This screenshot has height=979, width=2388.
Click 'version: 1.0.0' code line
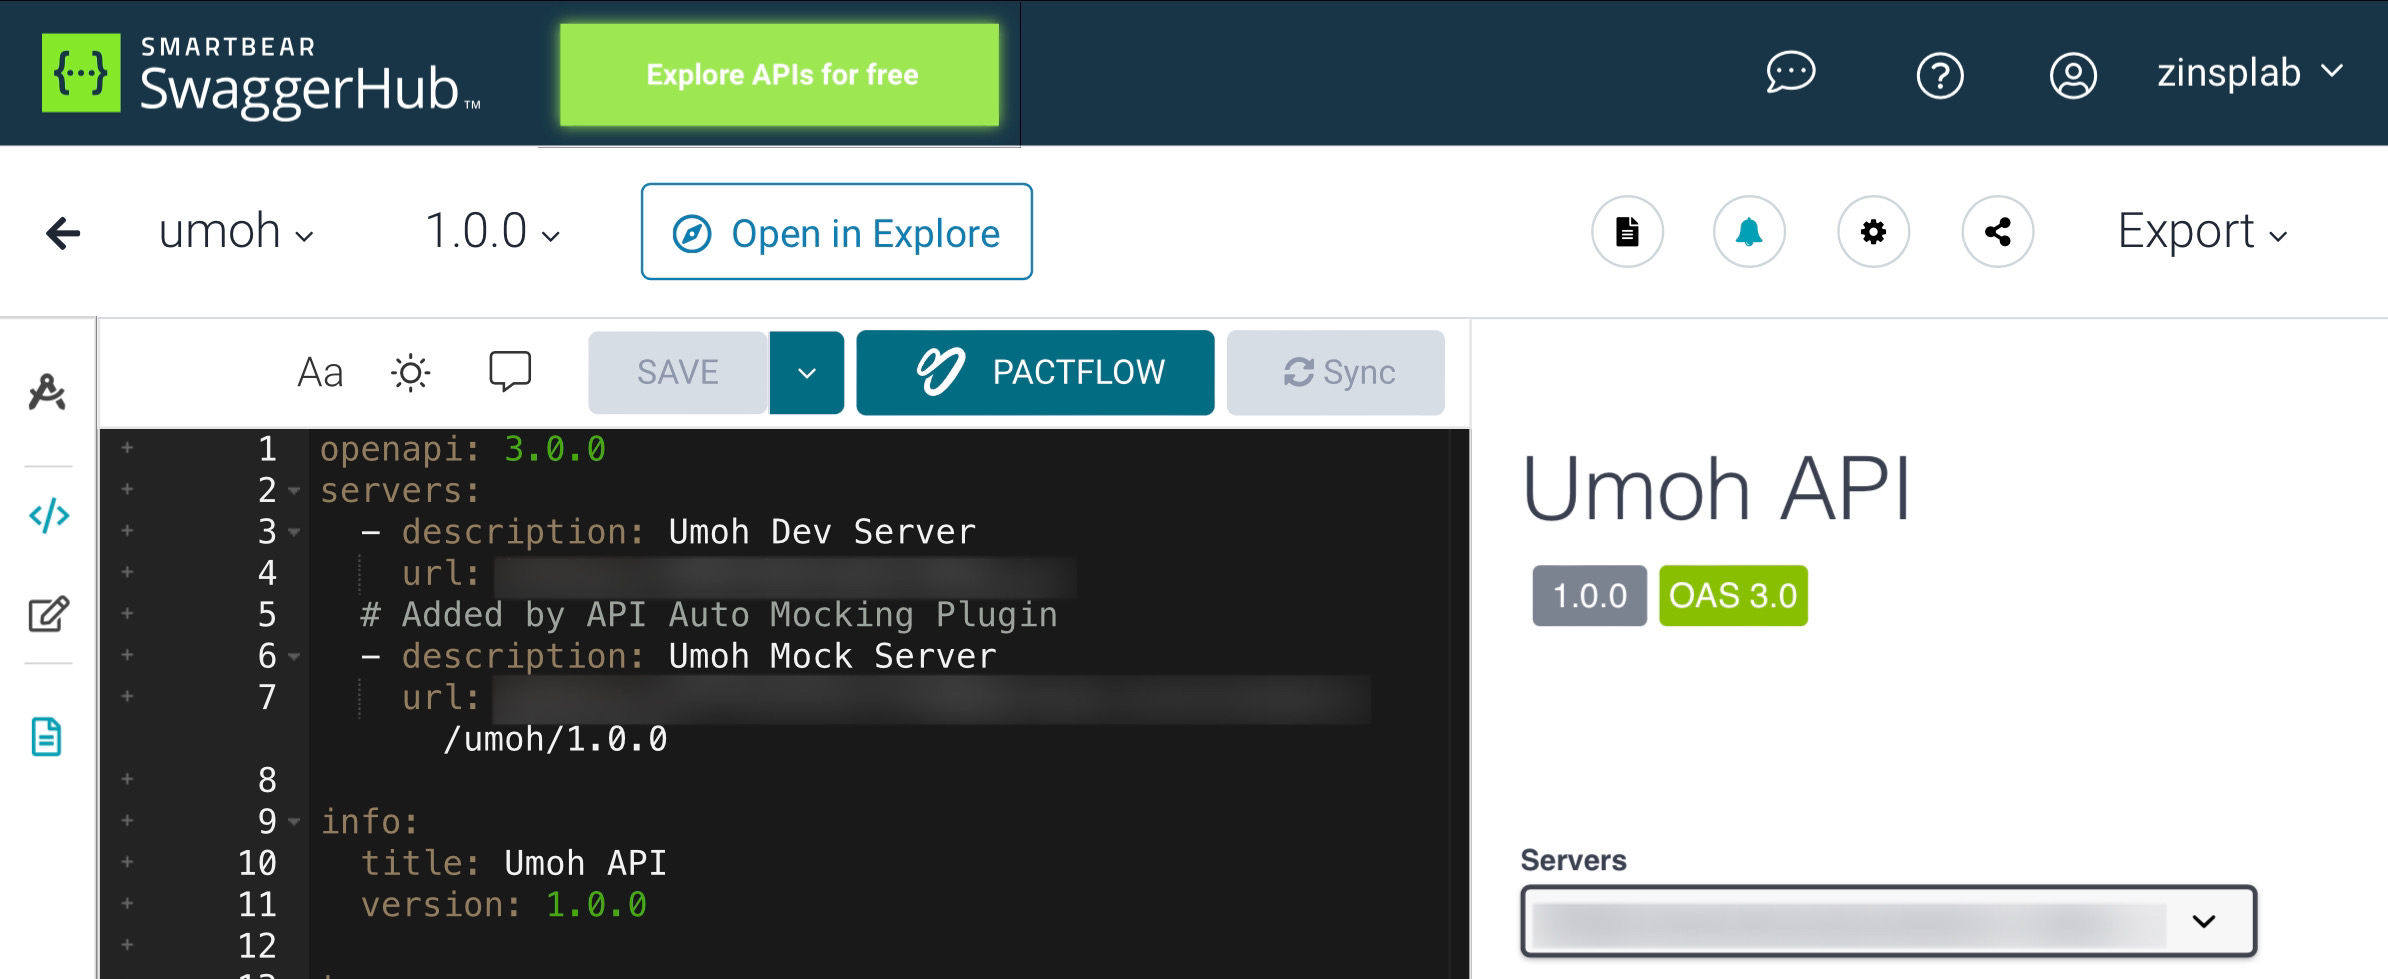point(503,905)
